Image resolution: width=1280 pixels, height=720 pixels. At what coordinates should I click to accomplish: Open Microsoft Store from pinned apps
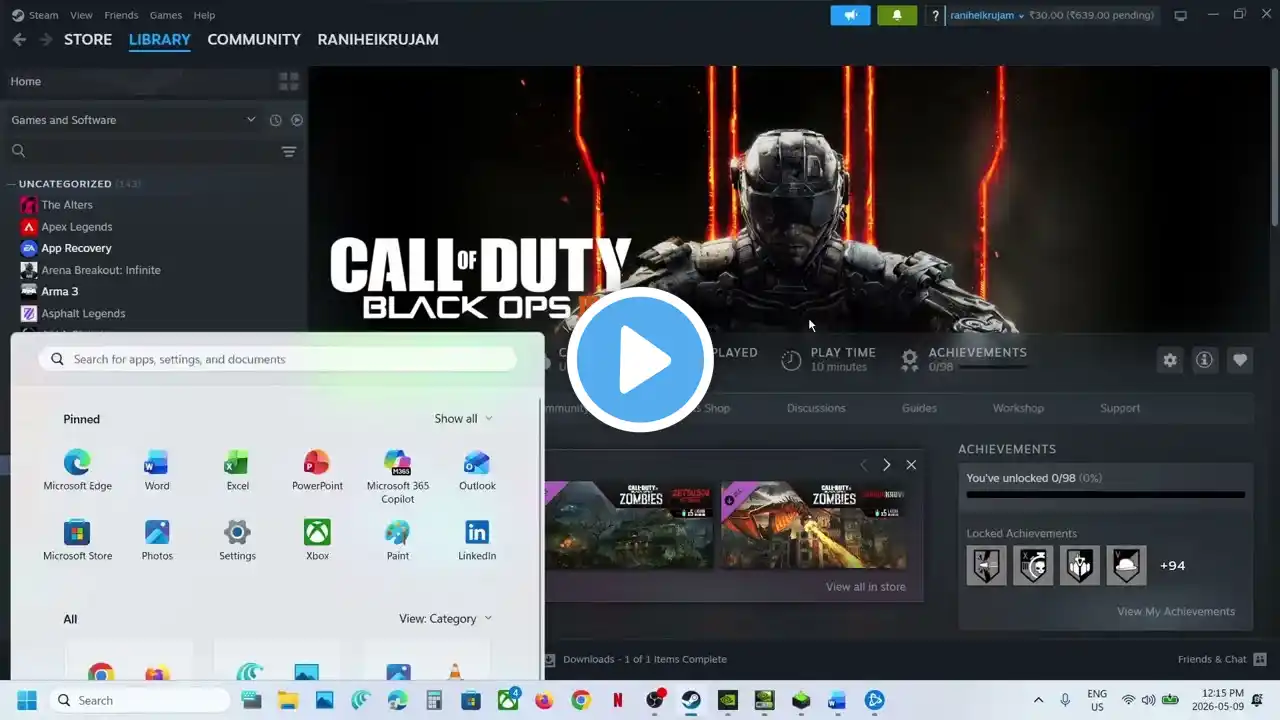pyautogui.click(x=77, y=540)
